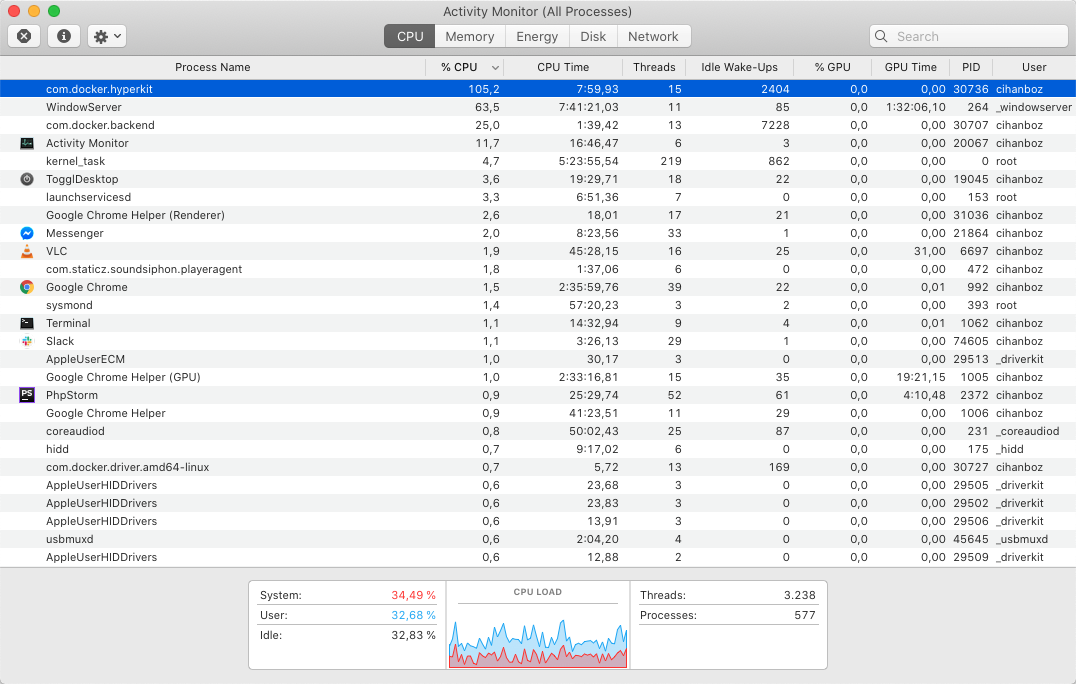Select the AppleUserECM process
Image resolution: width=1076 pixels, height=684 pixels.
538,359
